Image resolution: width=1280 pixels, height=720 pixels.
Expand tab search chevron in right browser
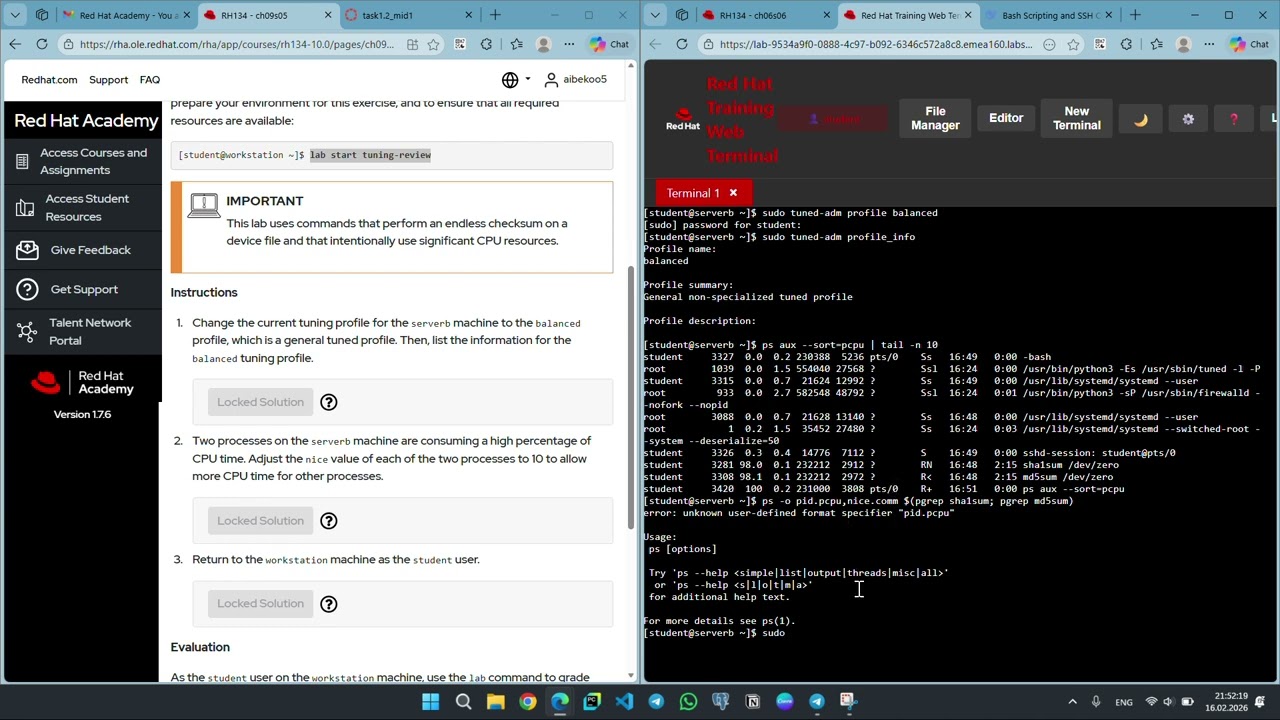(654, 15)
